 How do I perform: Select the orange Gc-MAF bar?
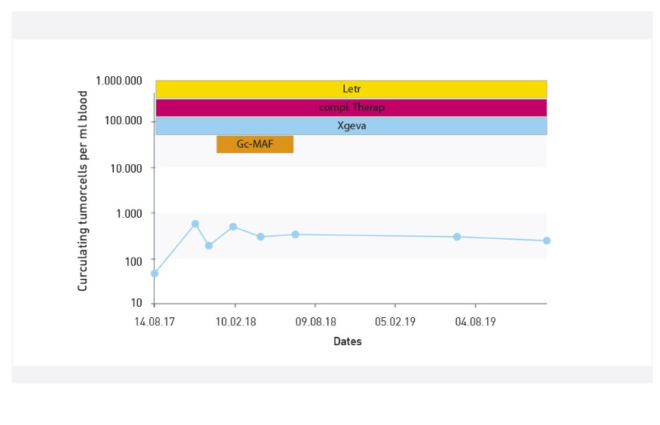255,144
